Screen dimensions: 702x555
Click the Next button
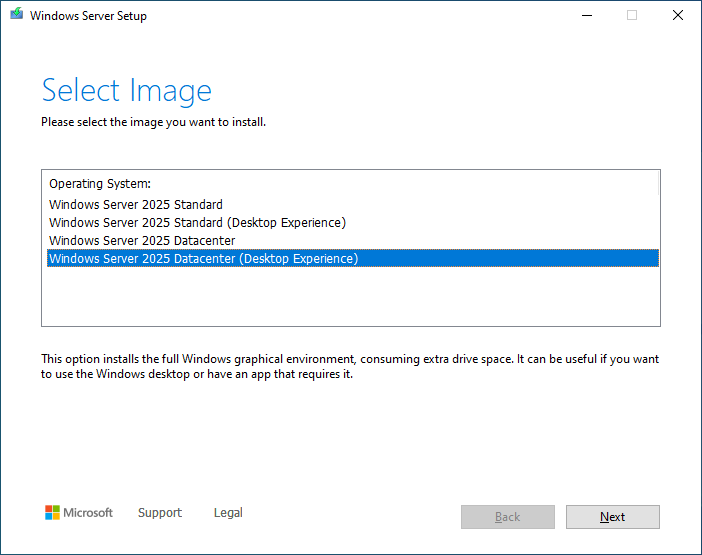pos(612,517)
